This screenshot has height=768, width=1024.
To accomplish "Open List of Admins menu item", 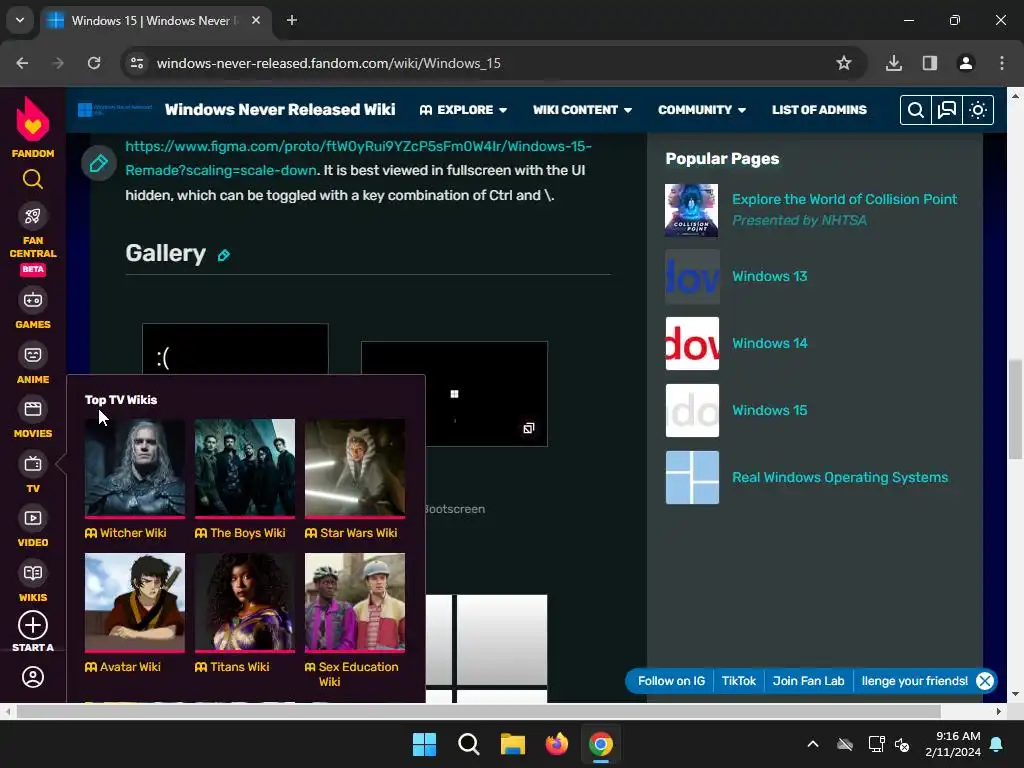I will 819,110.
